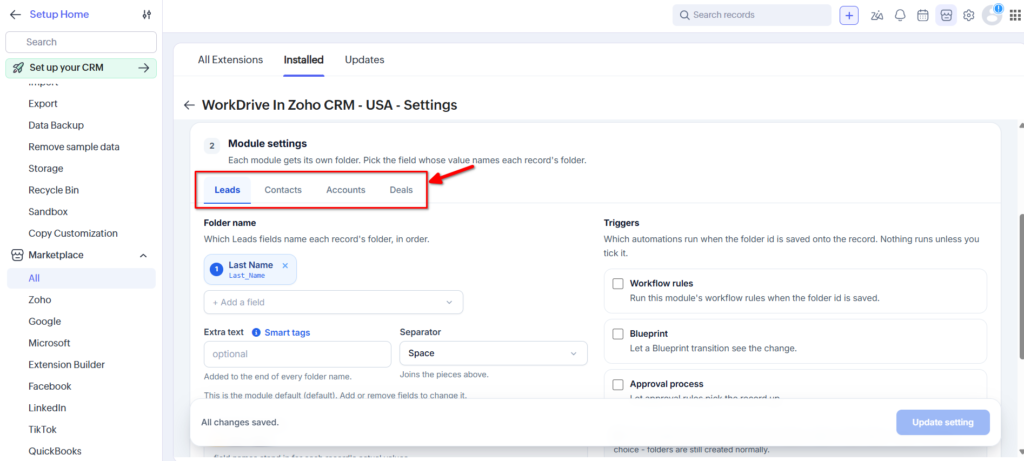This screenshot has height=461, width=1024.
Task: Open the Smart tags link
Action: [287, 332]
